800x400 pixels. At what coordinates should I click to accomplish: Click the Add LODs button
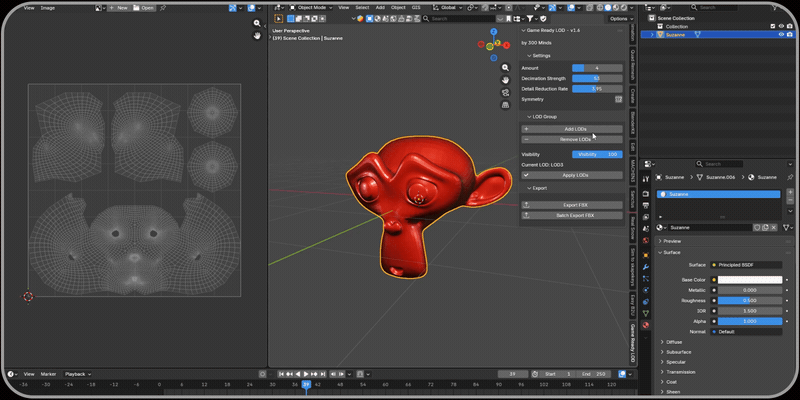[x=572, y=129]
